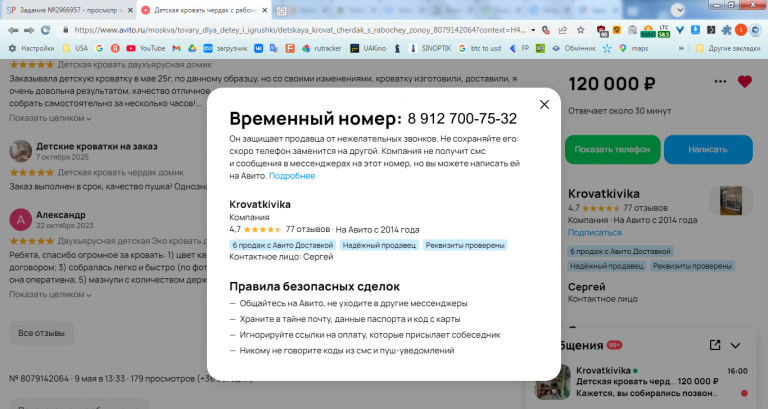Image resolution: width=768 pixels, height=409 pixels.
Task: Open messages in a separate window
Action: pyautogui.click(x=715, y=345)
